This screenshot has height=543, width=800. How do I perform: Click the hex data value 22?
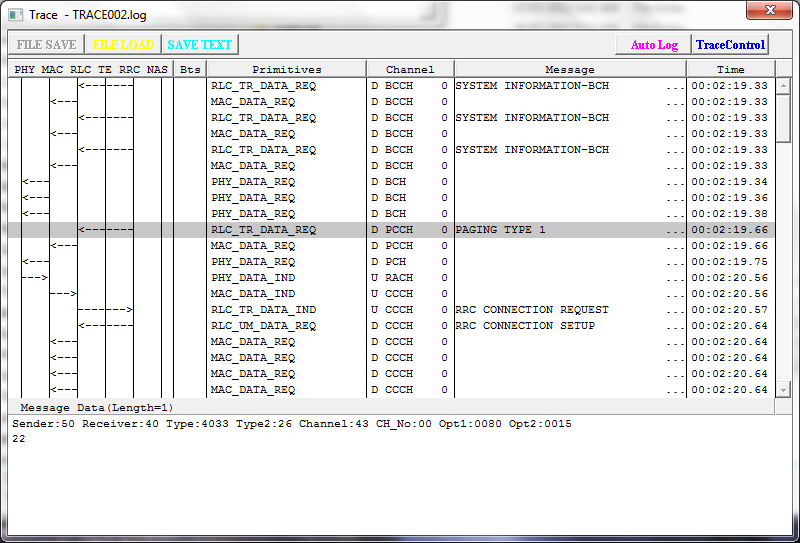click(x=19, y=439)
